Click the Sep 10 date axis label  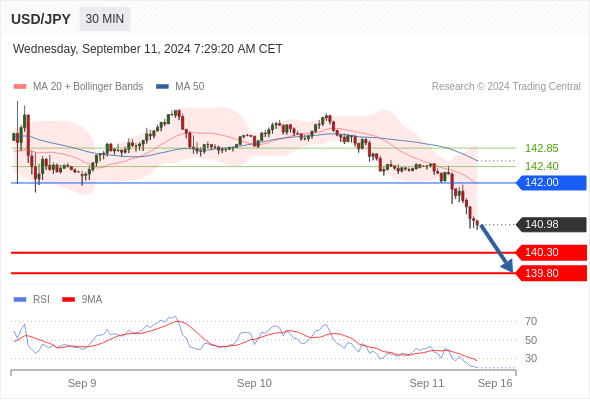254,383
